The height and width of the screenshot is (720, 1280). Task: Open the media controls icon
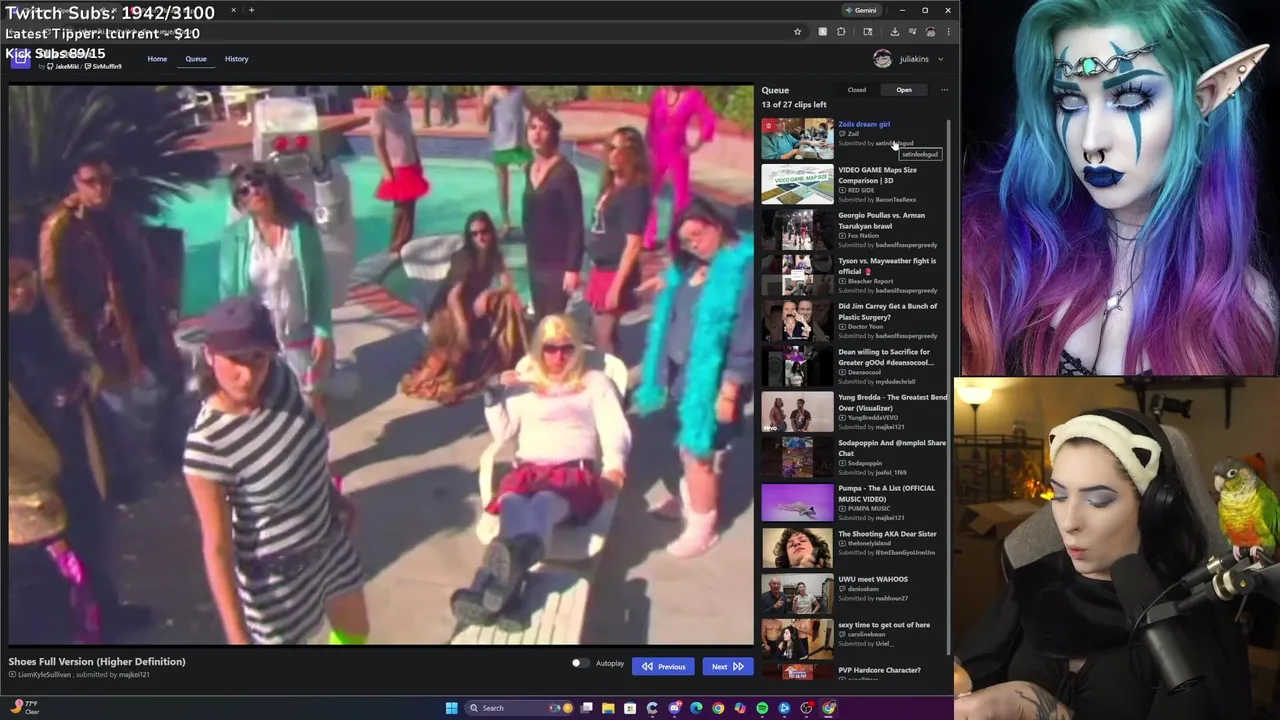click(912, 32)
